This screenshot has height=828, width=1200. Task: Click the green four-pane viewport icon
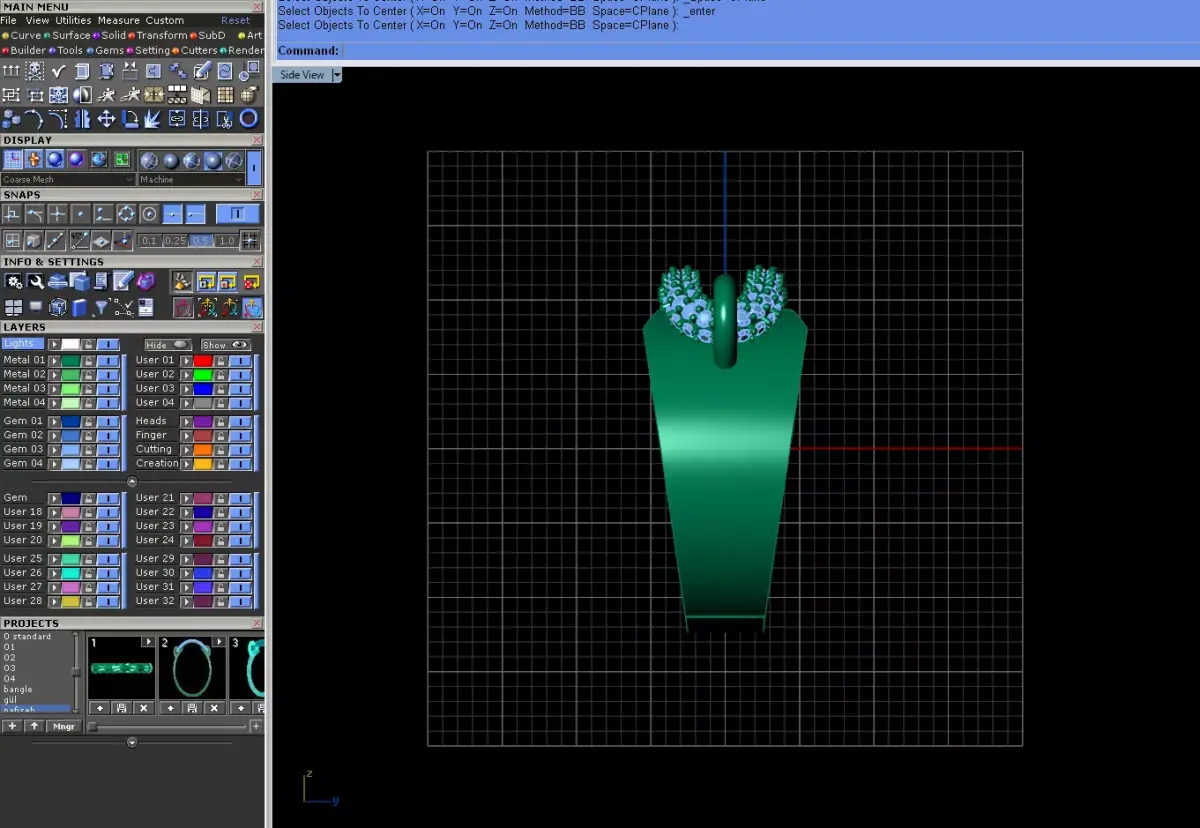tap(122, 159)
